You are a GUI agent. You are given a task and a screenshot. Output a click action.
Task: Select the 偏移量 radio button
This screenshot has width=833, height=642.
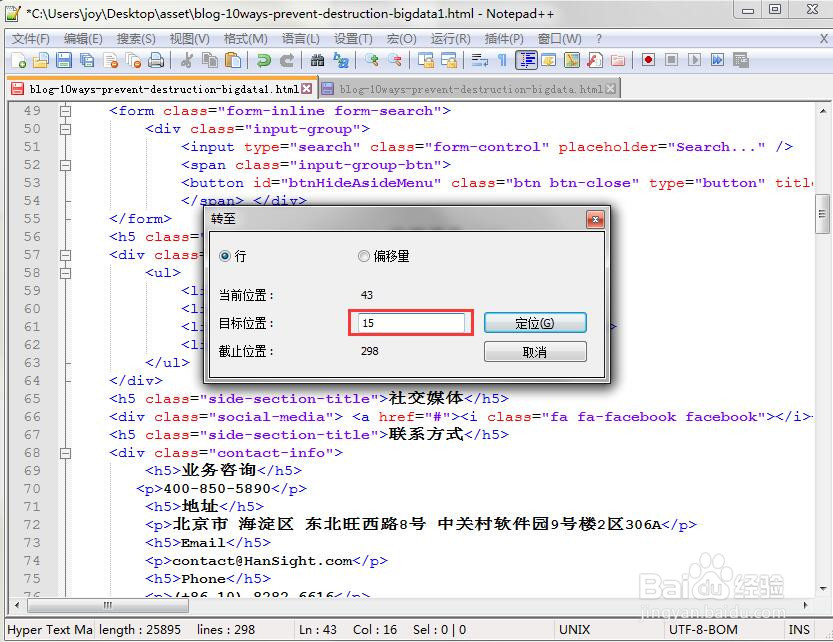pos(364,255)
